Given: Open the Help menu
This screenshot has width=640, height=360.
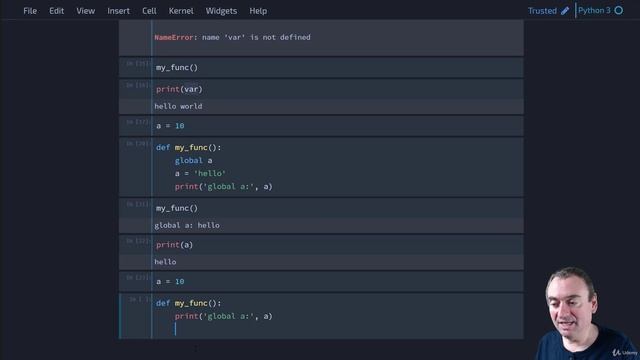Looking at the screenshot, I should (258, 11).
